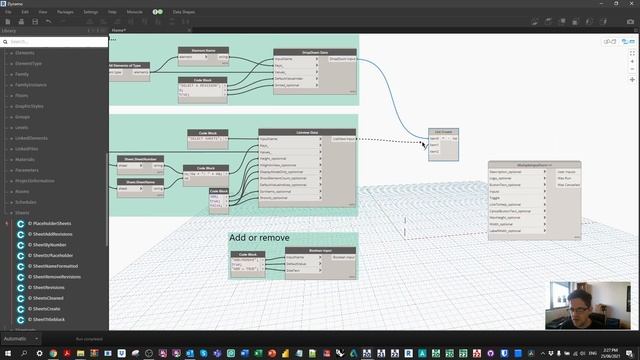Click the Schedules category text in library
640x360 pixels.
click(26, 202)
